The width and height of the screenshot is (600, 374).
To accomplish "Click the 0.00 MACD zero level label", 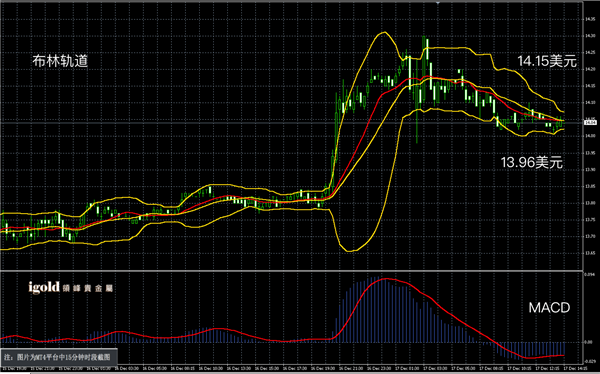I will (x=589, y=342).
